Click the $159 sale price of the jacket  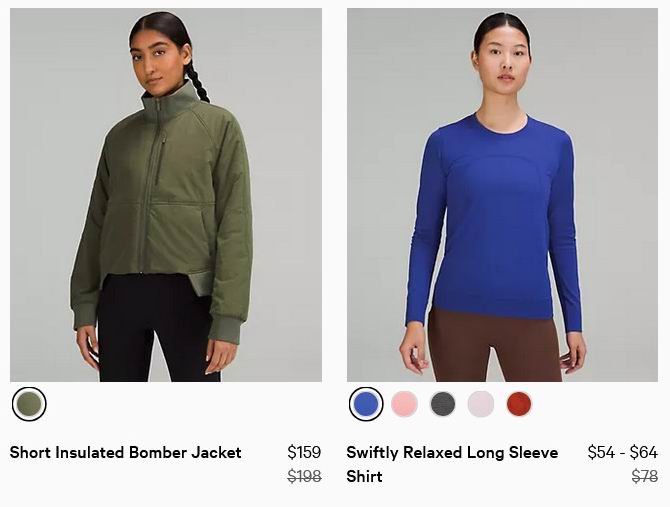(304, 452)
